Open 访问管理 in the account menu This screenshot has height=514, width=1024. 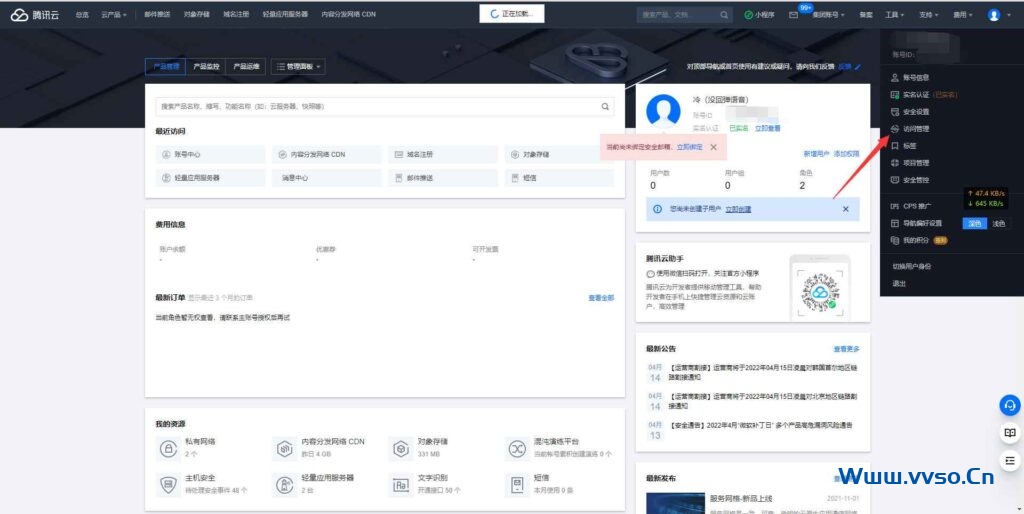(915, 128)
